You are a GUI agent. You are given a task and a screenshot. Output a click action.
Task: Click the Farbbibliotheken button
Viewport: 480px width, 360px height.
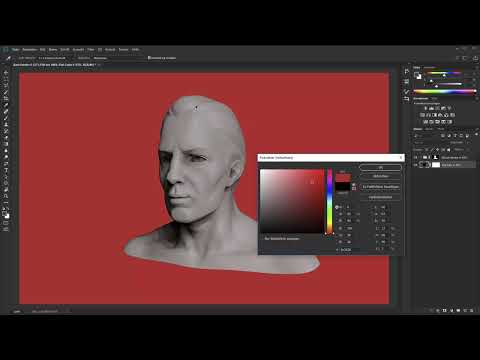point(380,197)
